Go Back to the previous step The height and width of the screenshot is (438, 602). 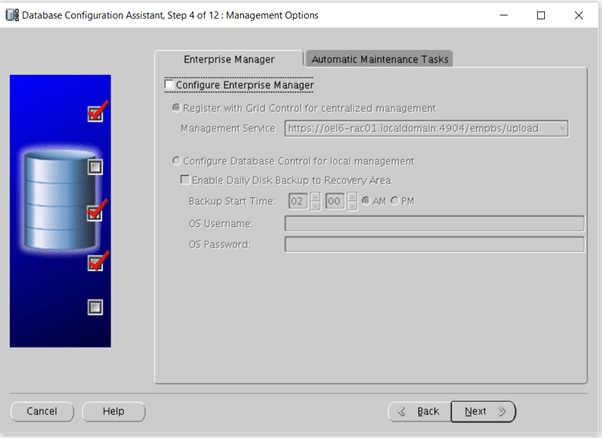tap(418, 411)
